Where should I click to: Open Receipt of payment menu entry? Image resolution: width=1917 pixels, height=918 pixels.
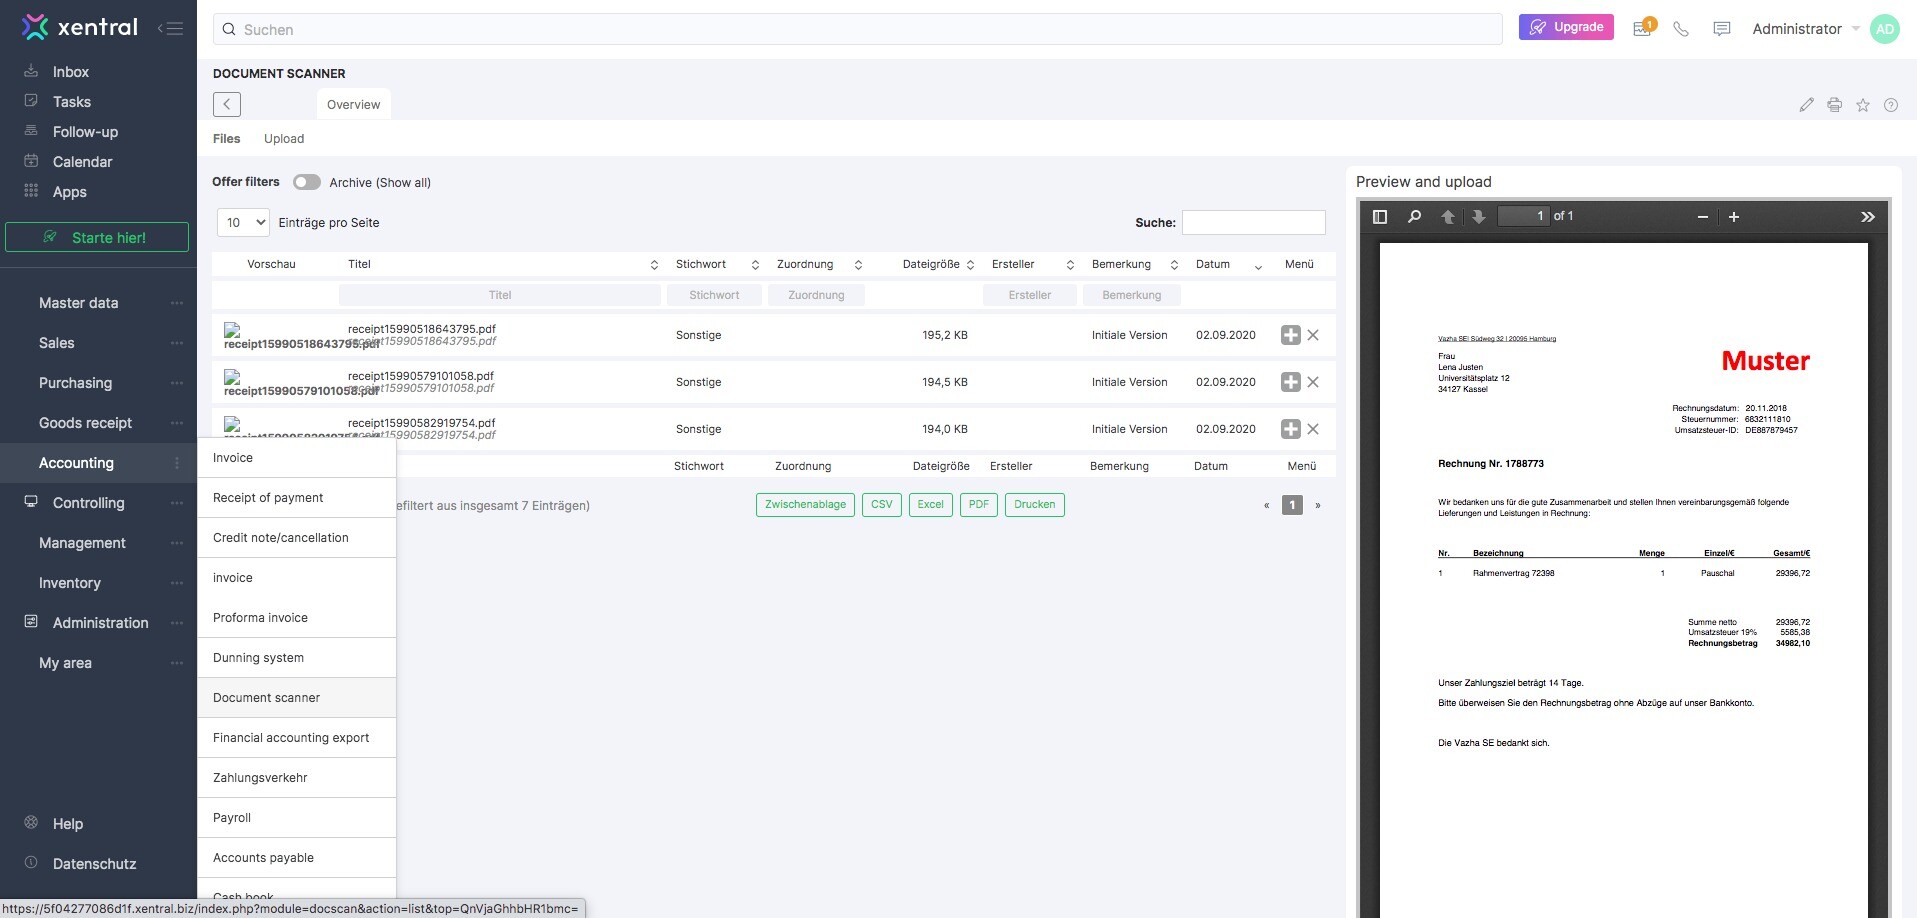297,498
